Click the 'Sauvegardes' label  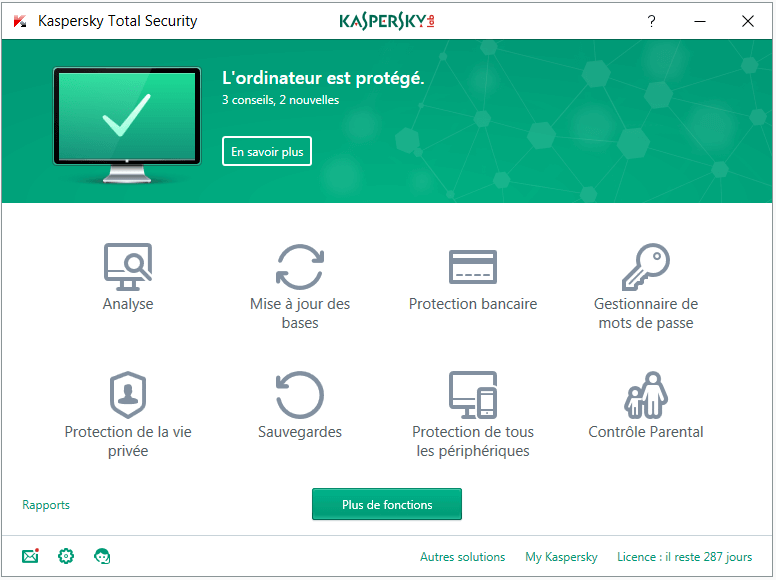pyautogui.click(x=300, y=432)
